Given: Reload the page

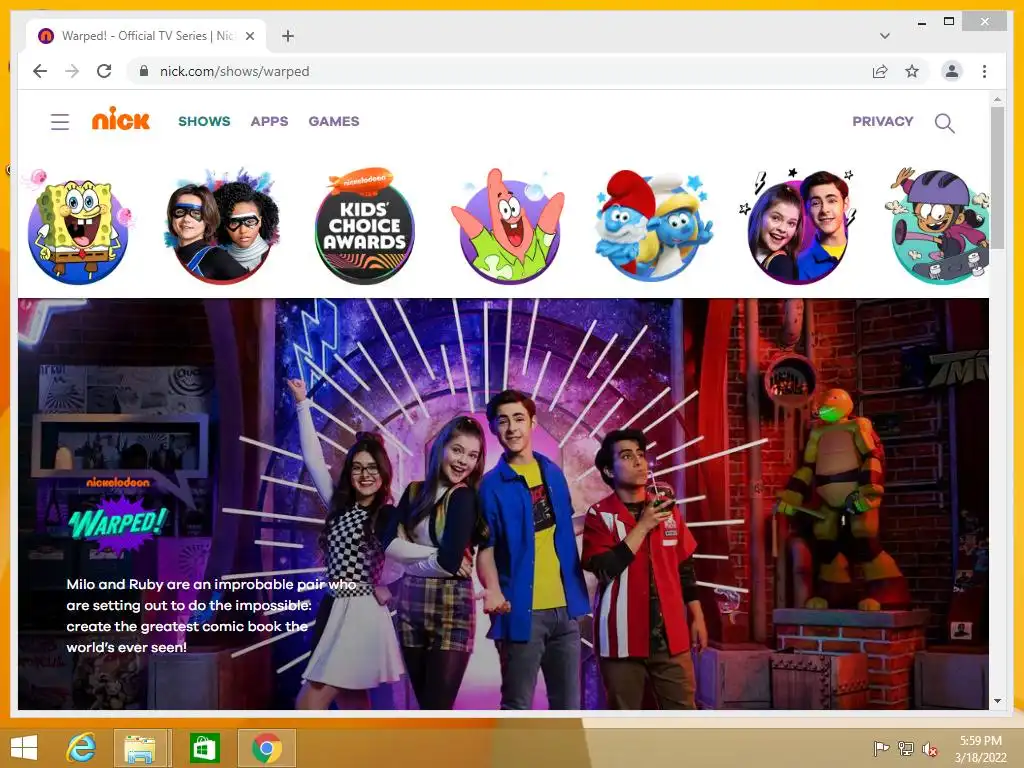Looking at the screenshot, I should [x=104, y=71].
